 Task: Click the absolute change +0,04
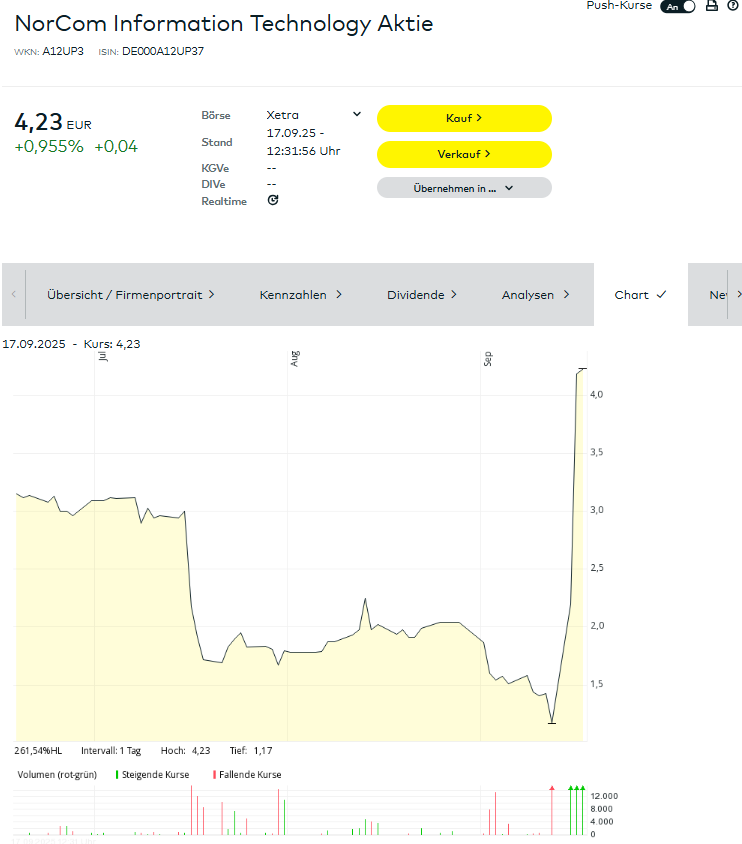[x=116, y=146]
